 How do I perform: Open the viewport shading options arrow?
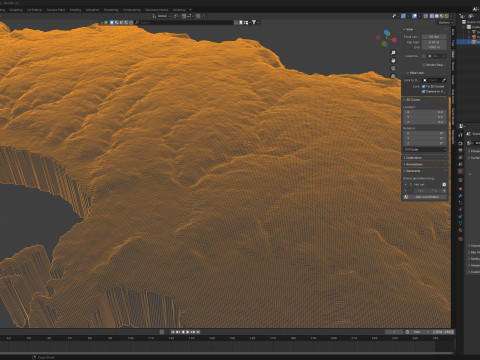tap(451, 16)
